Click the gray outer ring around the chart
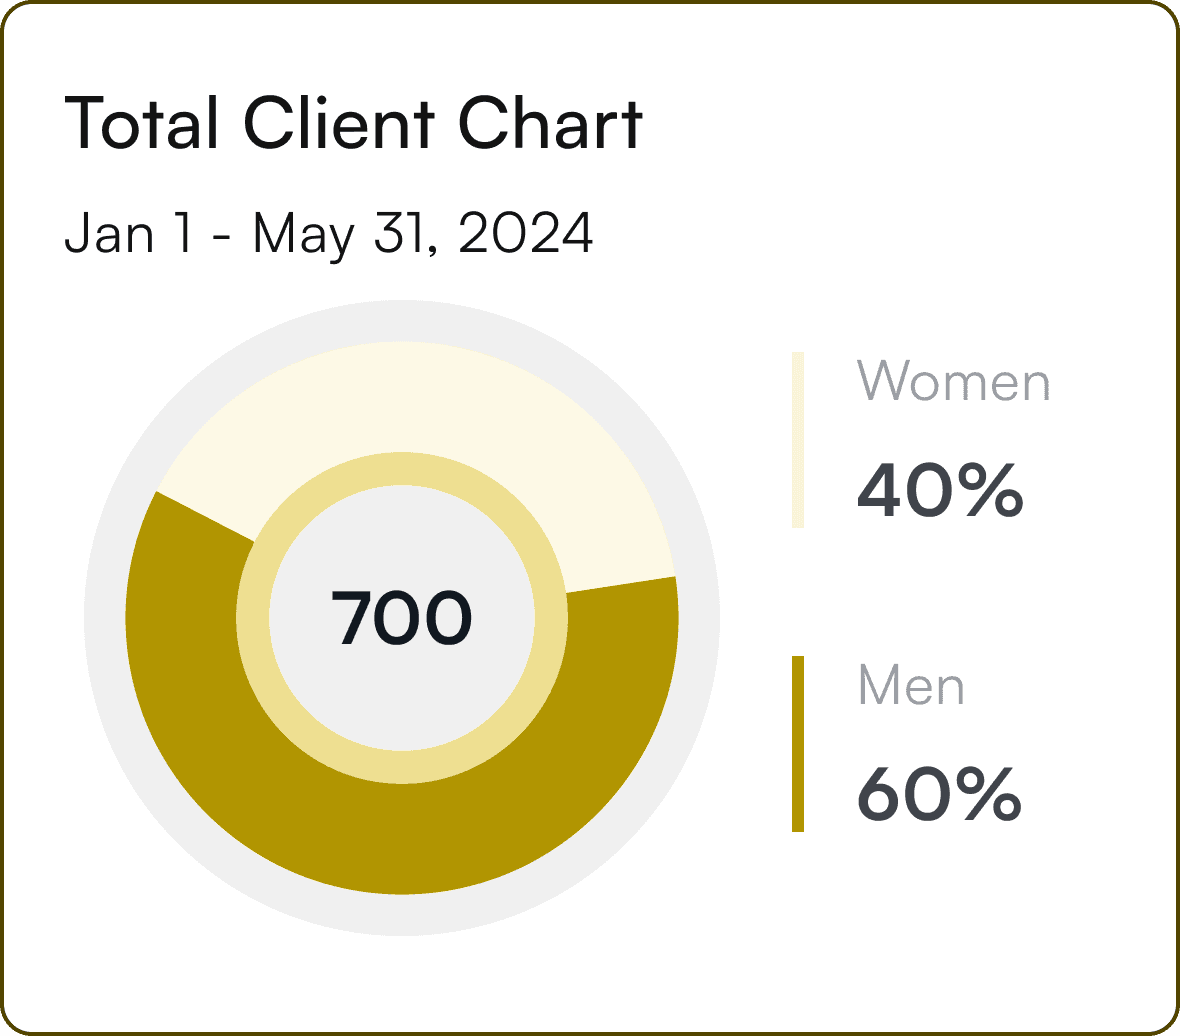The height and width of the screenshot is (1036, 1180). (402, 916)
